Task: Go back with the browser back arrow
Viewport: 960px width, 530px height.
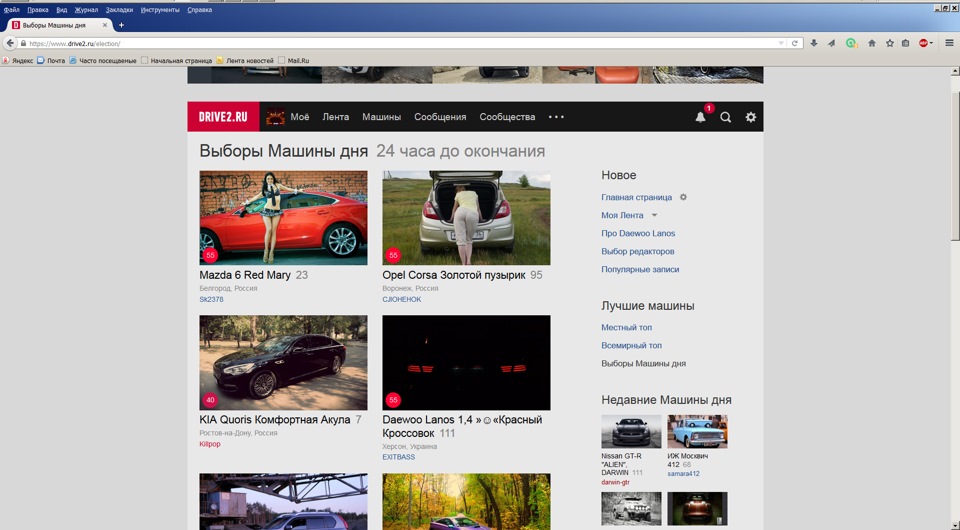Action: (10, 43)
